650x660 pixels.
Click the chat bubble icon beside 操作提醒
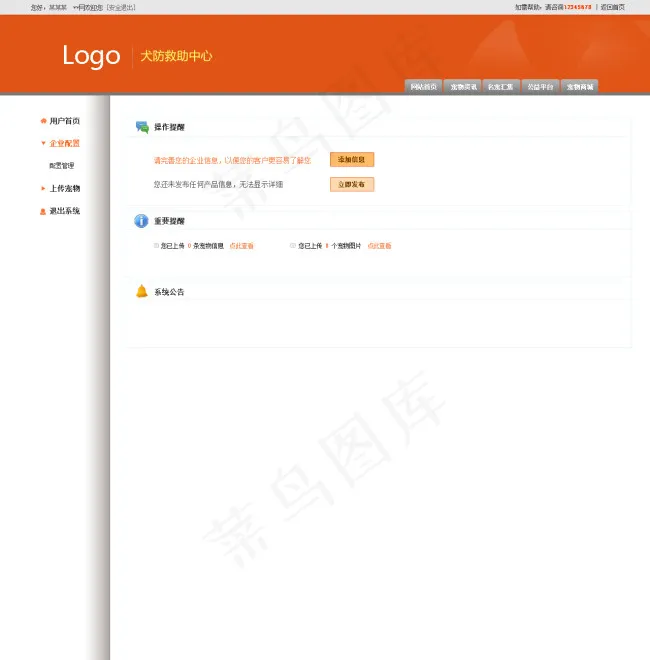click(x=142, y=127)
